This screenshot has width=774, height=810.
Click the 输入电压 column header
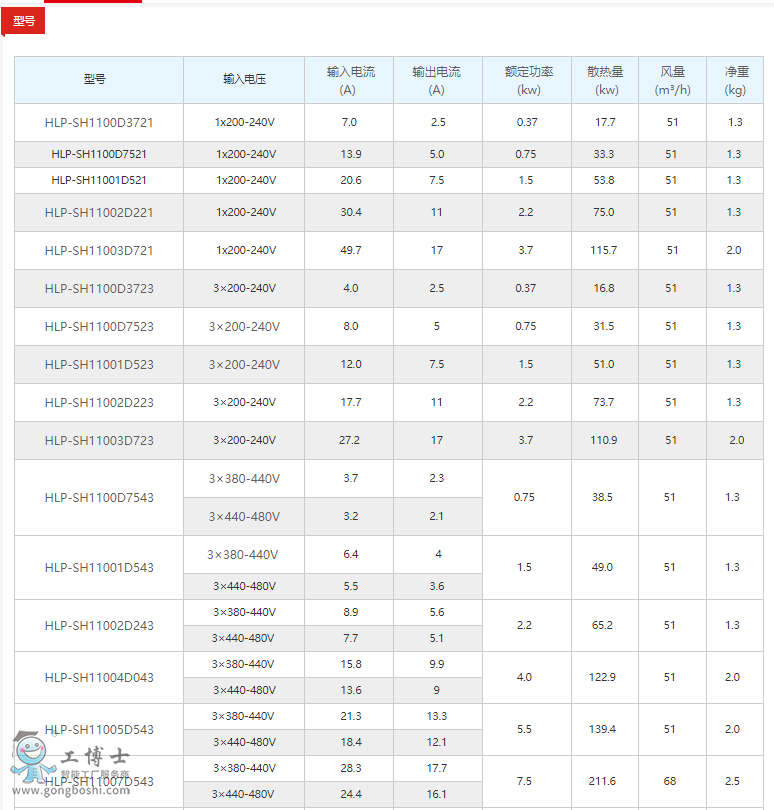[x=243, y=79]
